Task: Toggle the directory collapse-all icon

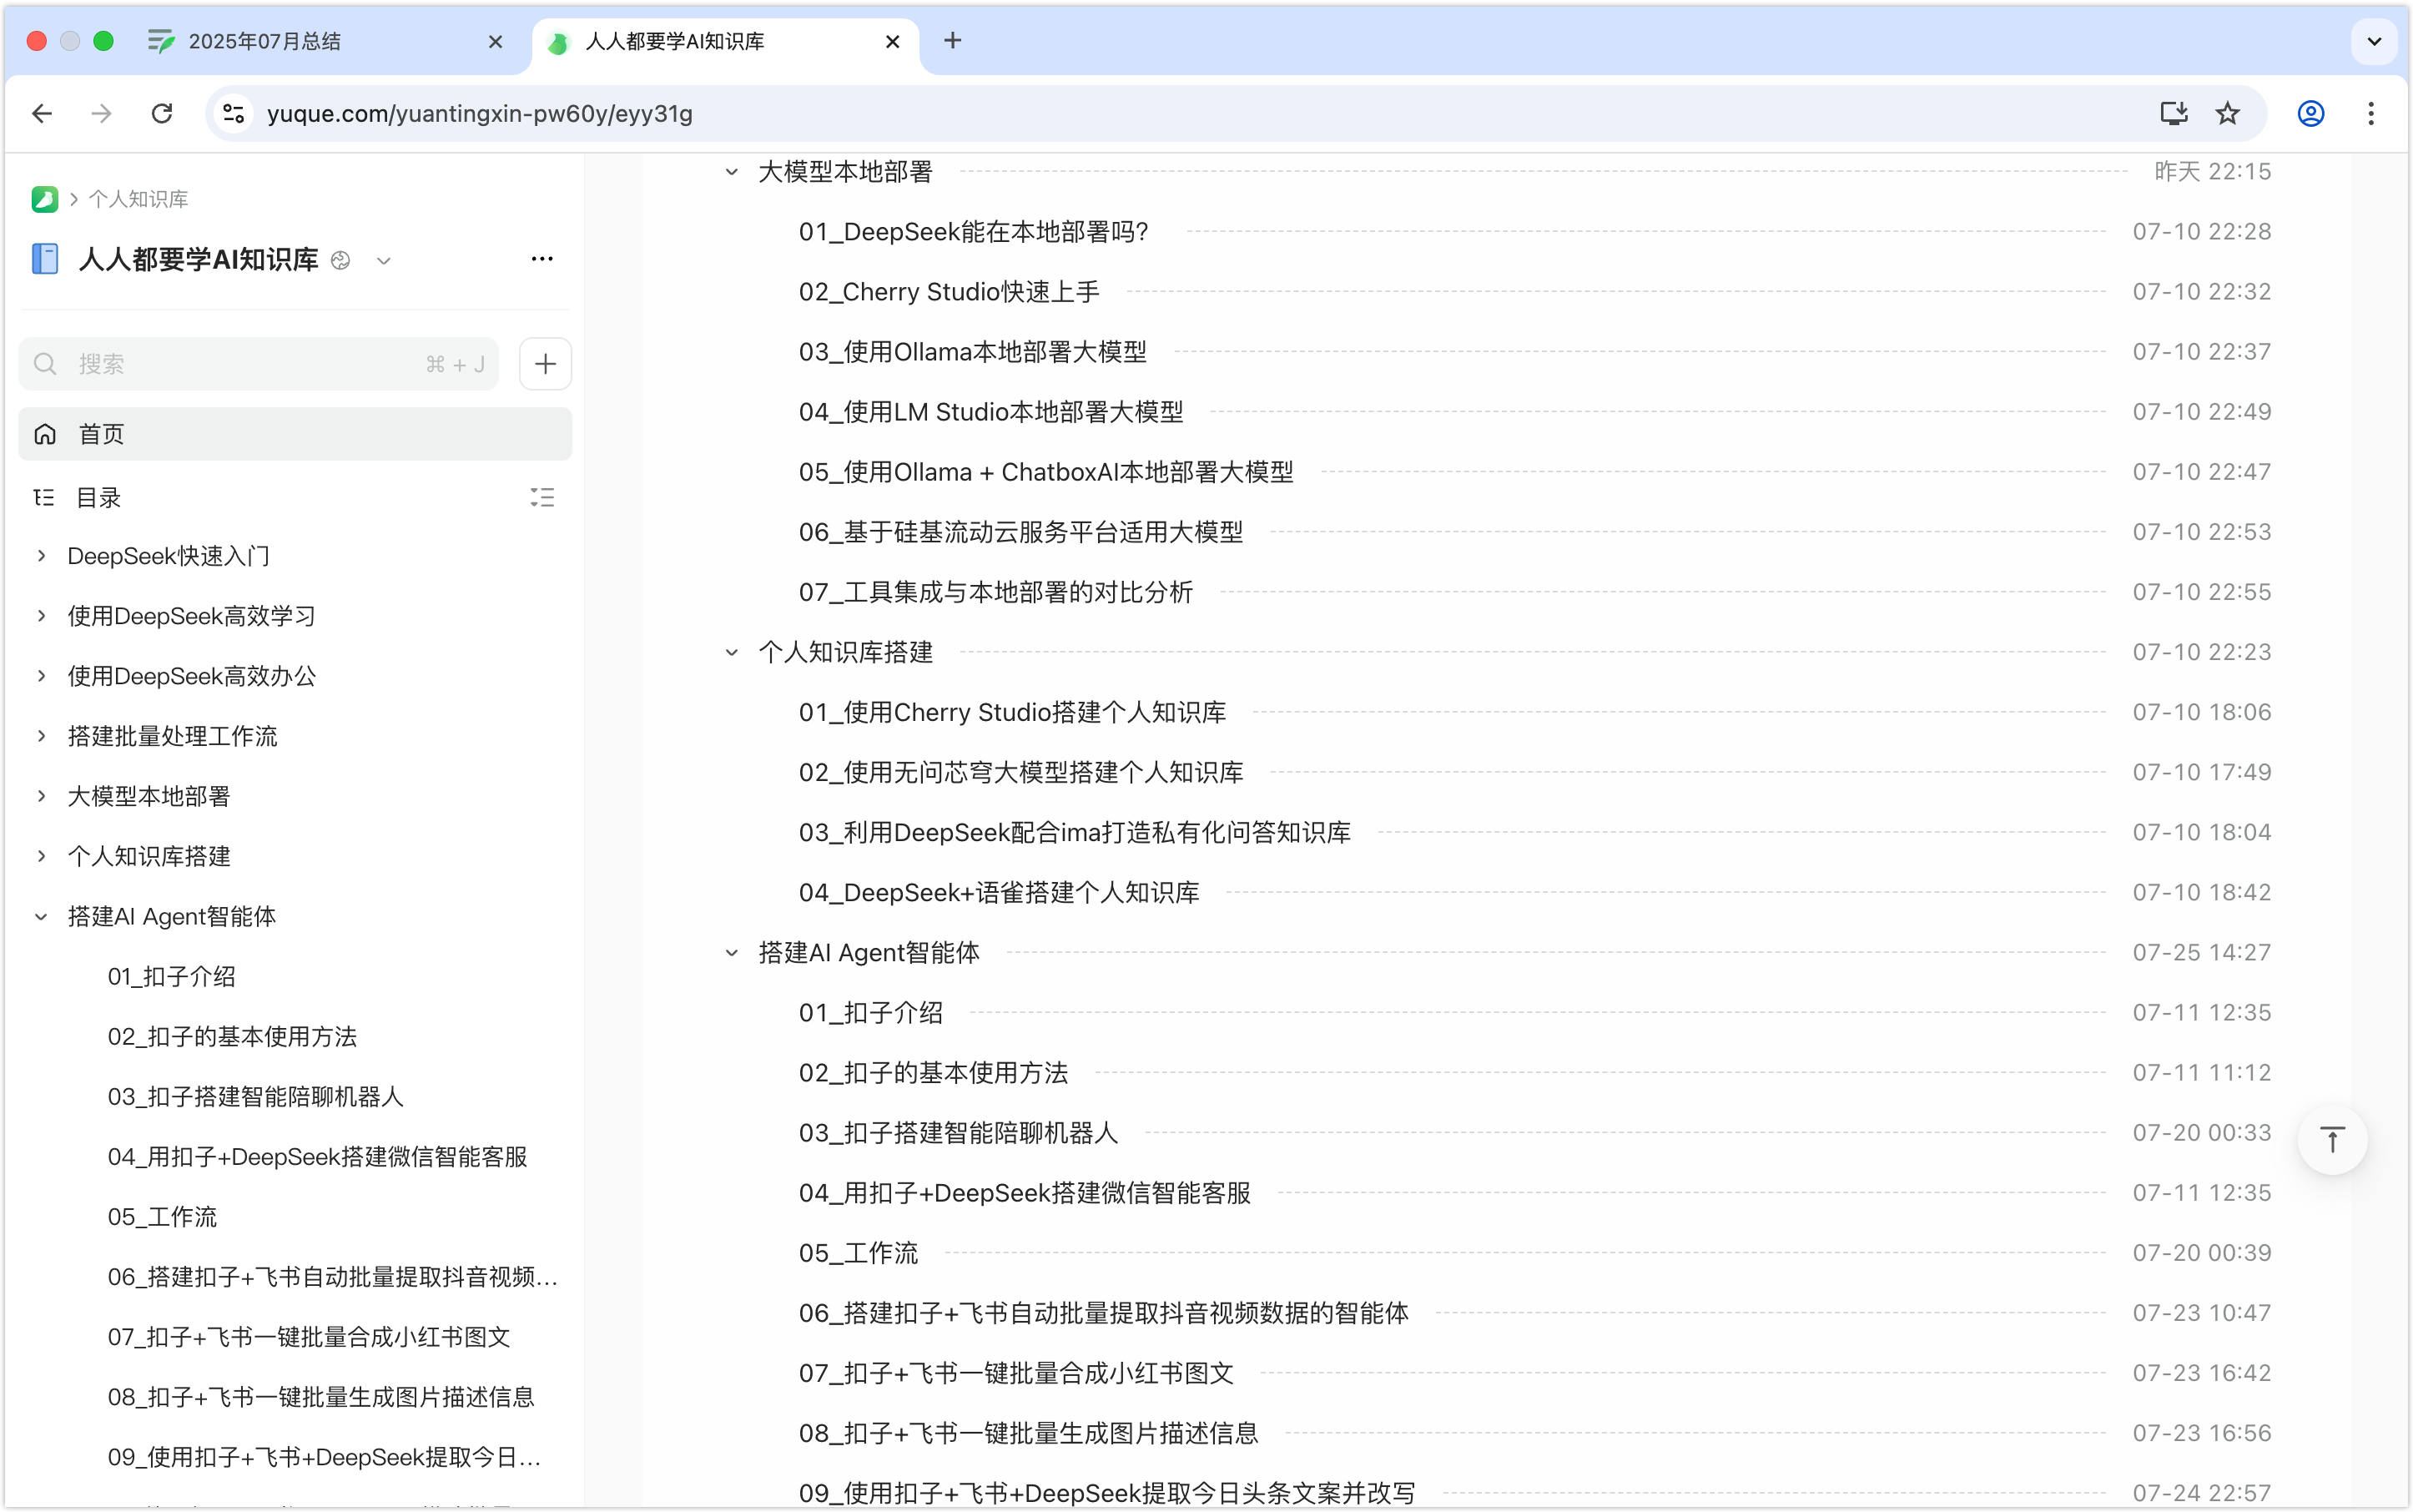Action: tap(542, 497)
